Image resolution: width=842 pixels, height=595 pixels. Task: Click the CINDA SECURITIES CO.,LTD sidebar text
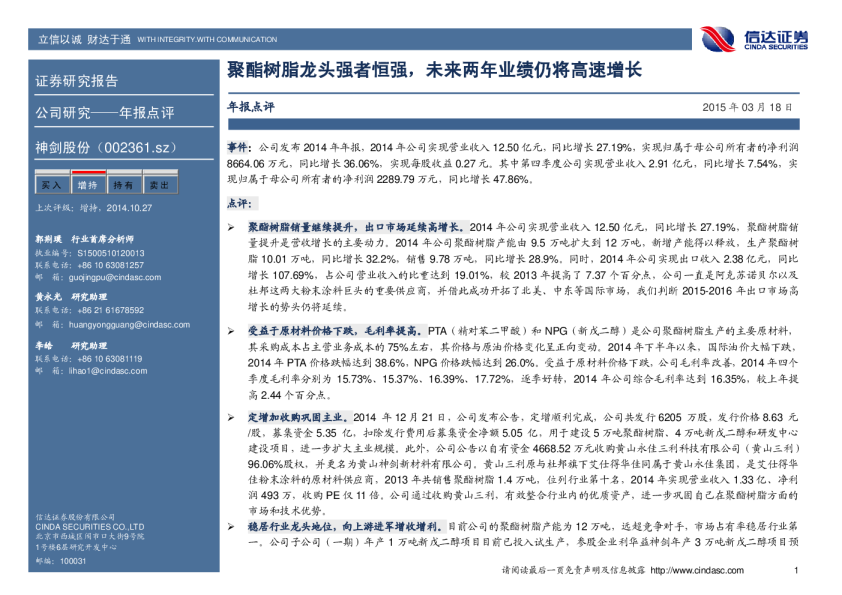(x=90, y=527)
